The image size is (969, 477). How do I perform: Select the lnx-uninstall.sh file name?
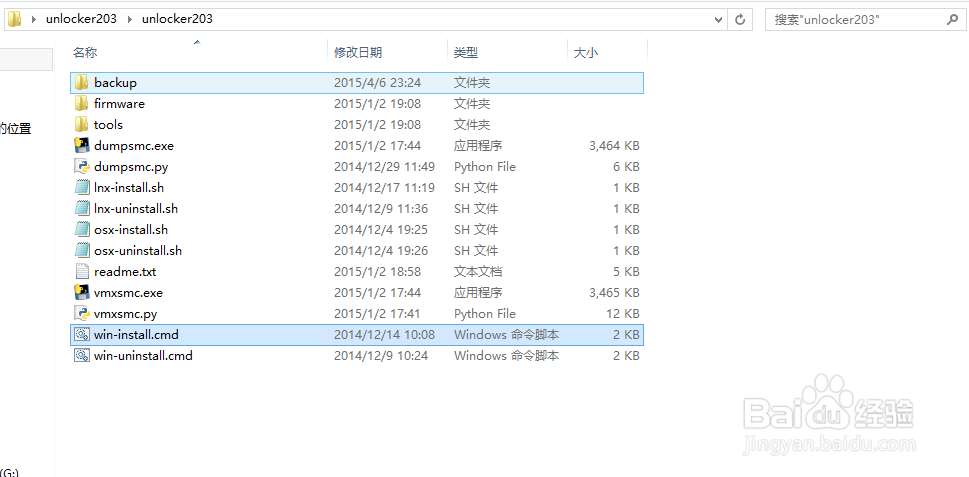(136, 208)
